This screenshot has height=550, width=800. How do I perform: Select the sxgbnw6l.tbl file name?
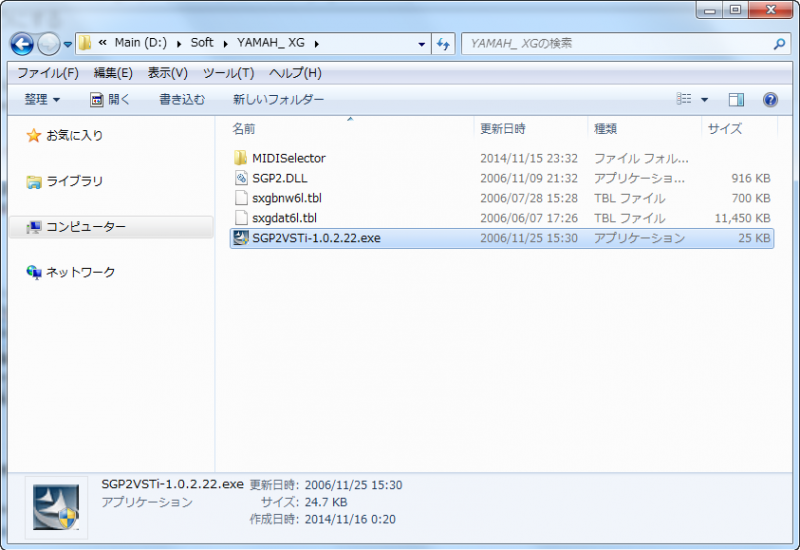point(287,198)
